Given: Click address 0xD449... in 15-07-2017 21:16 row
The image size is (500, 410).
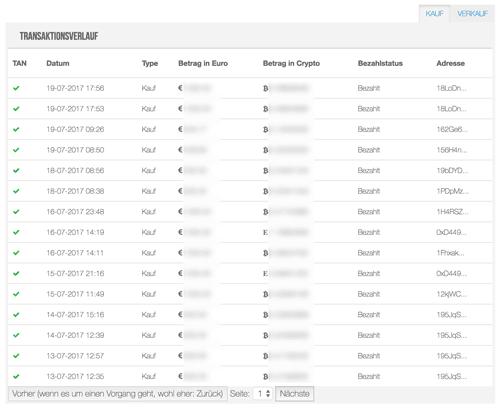Looking at the screenshot, I should click(x=451, y=273).
